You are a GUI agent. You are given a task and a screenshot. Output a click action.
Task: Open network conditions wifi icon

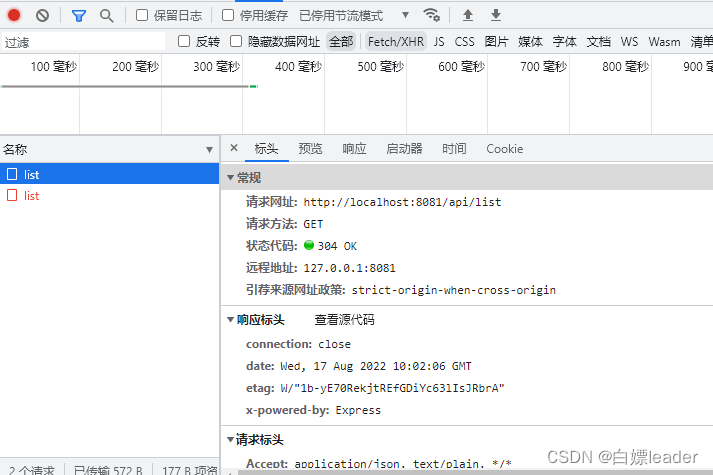(431, 15)
